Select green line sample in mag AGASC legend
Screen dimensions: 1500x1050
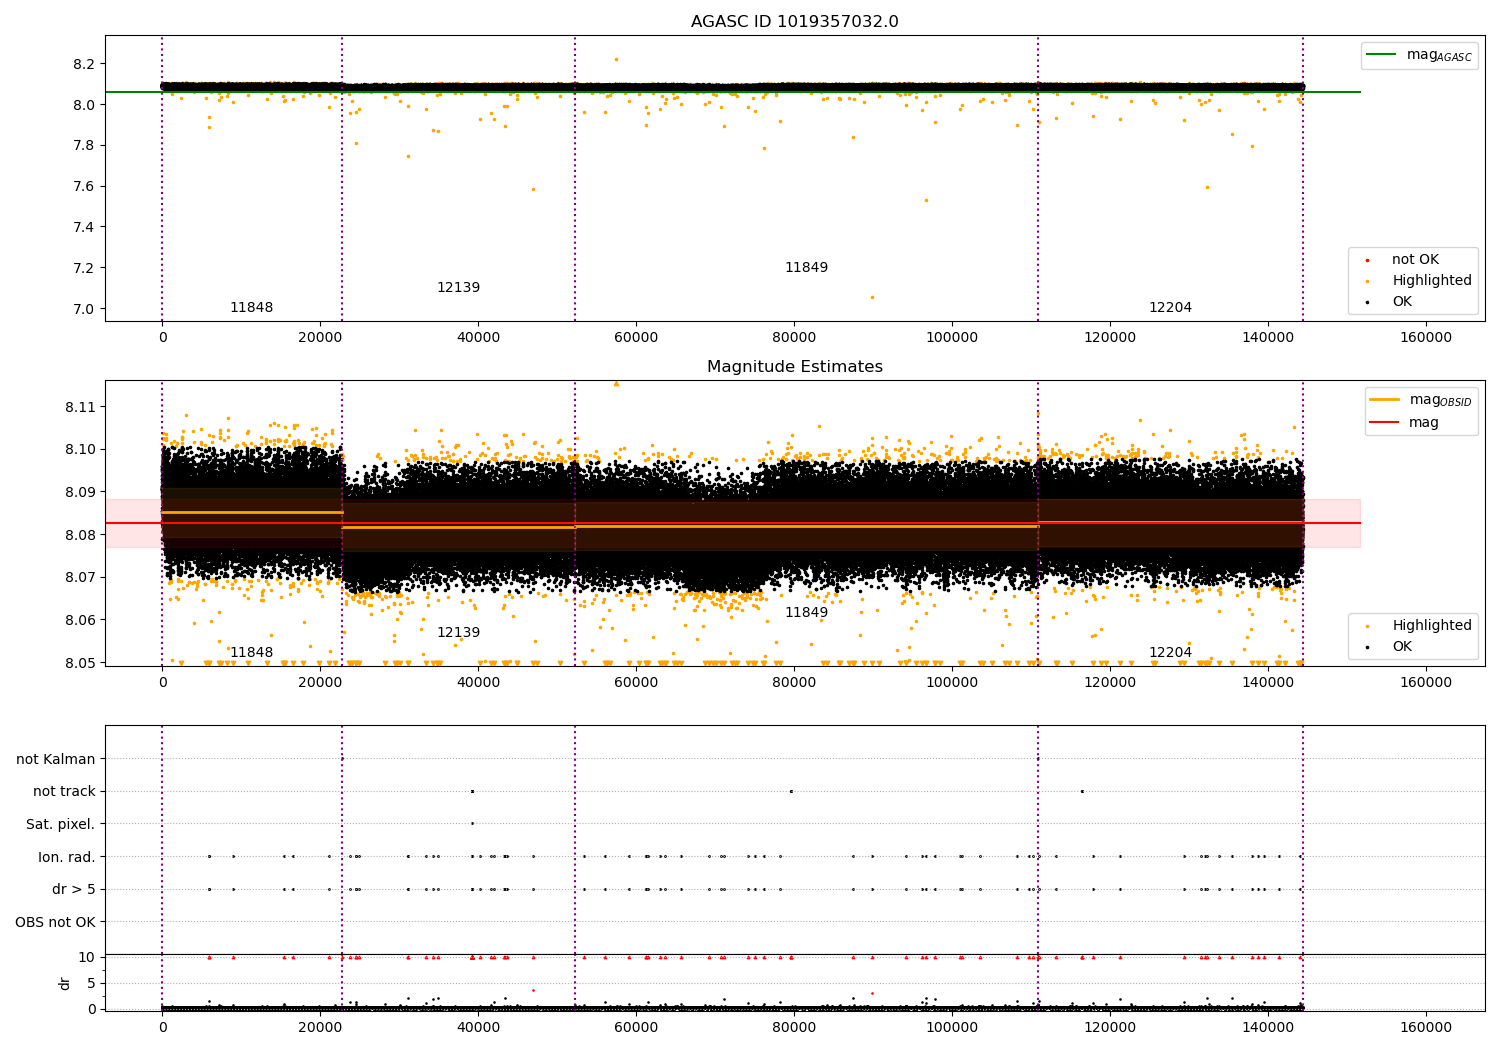[1381, 55]
